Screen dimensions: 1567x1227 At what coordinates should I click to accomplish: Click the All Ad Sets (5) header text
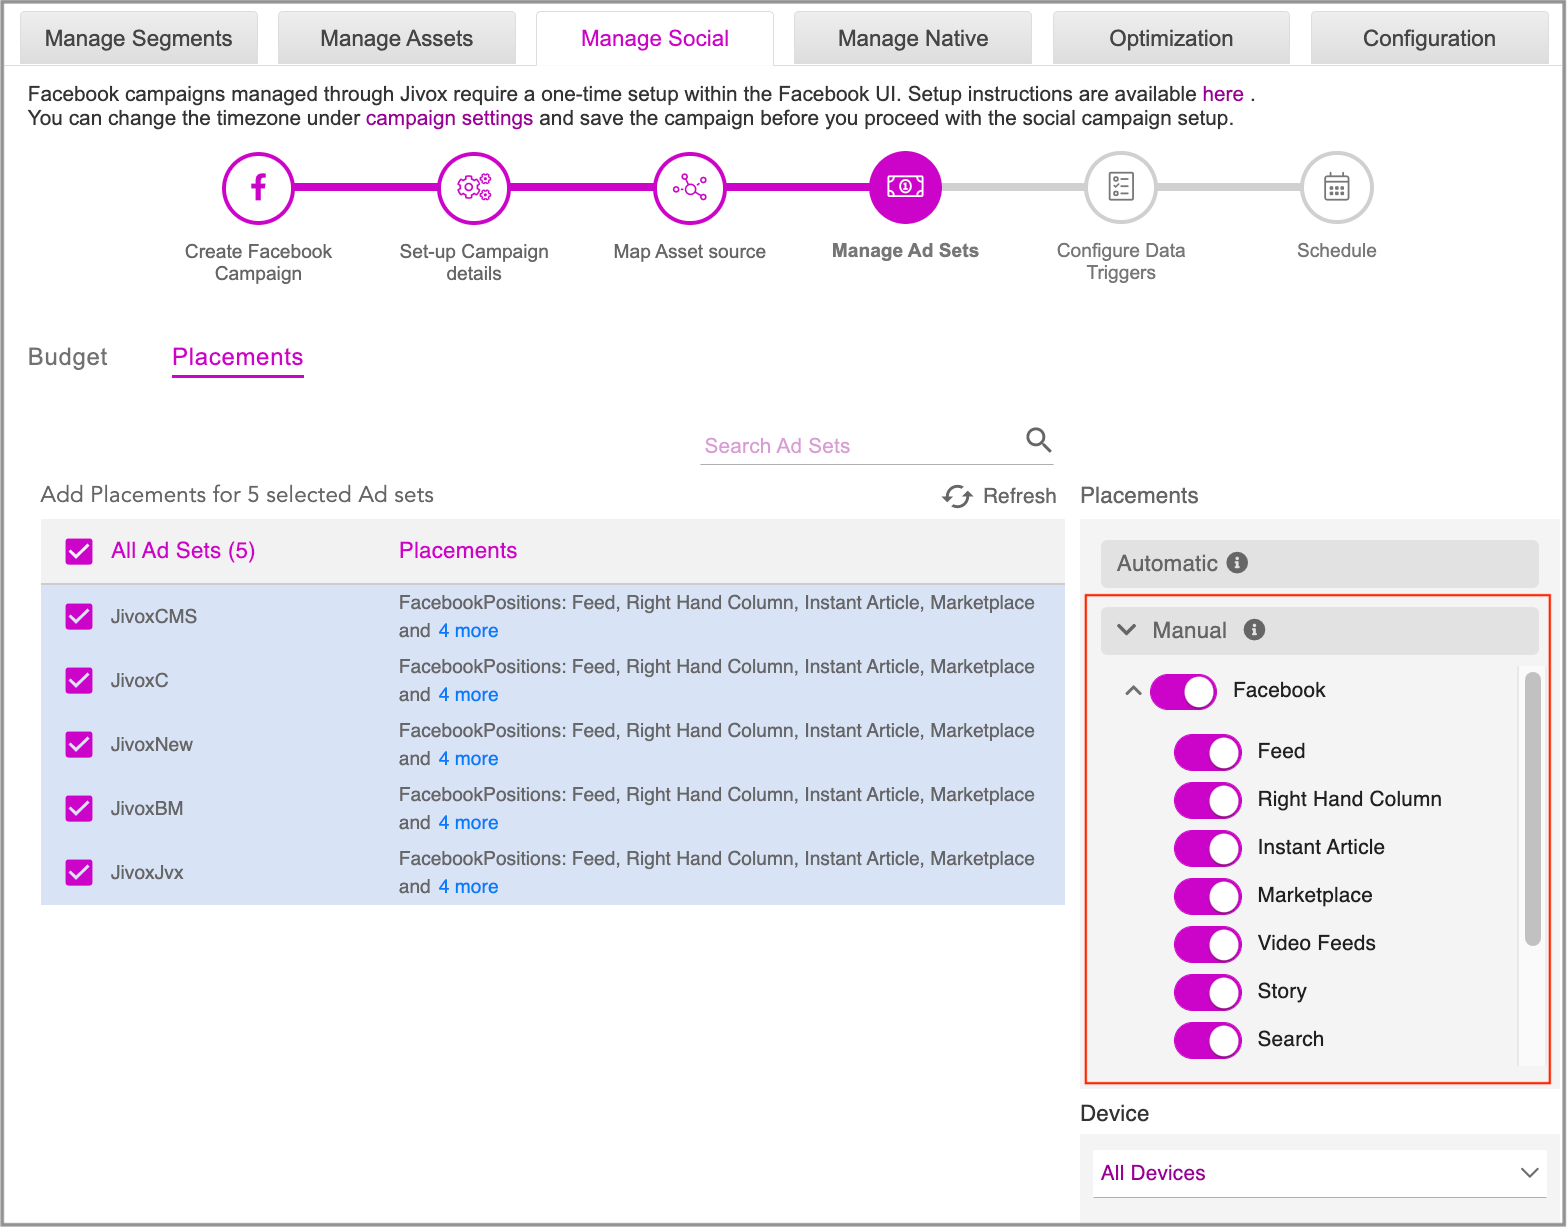coord(183,551)
